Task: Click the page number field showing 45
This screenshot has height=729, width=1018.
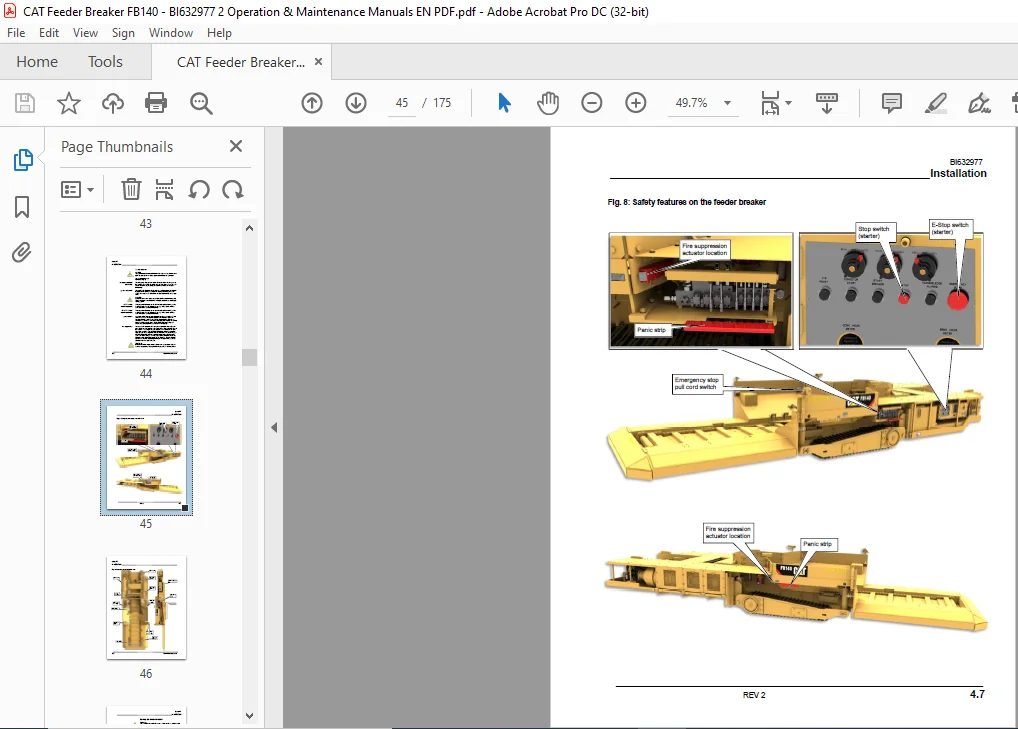Action: click(x=402, y=103)
